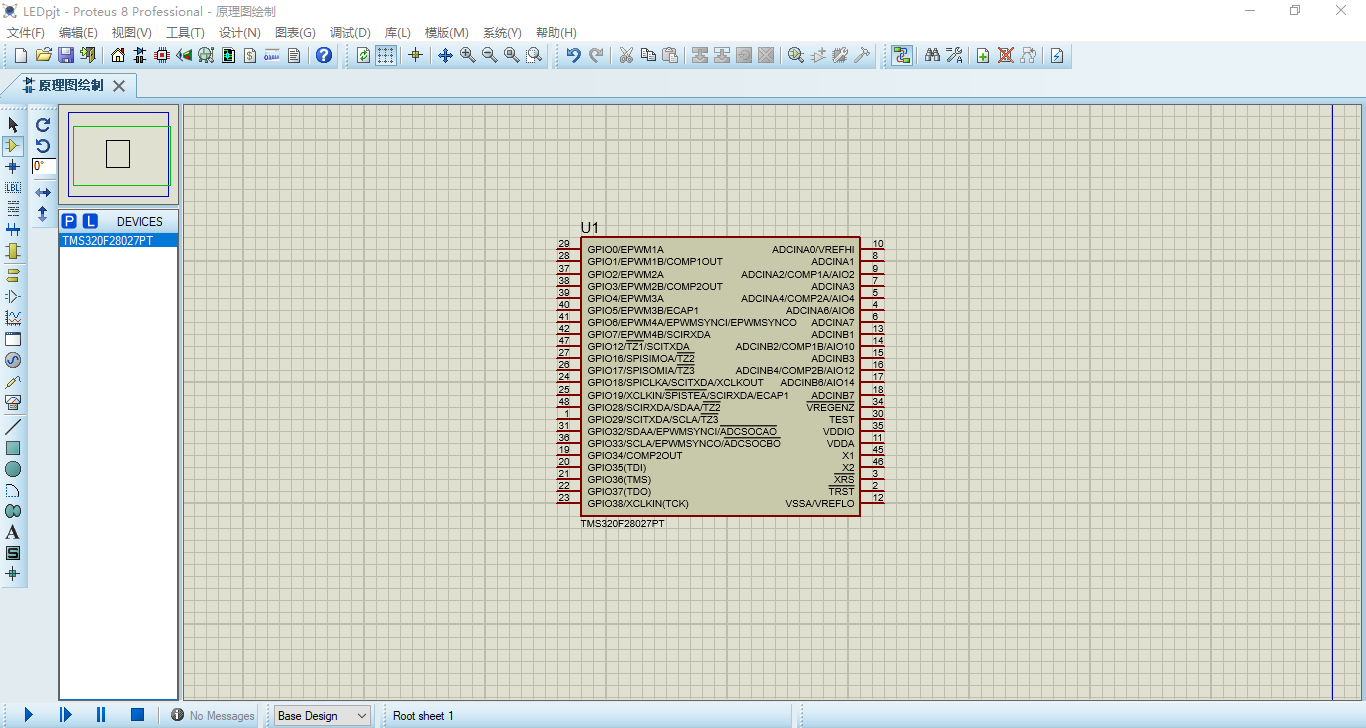Open the Base Design dropdown
1366x728 pixels.
click(x=321, y=715)
